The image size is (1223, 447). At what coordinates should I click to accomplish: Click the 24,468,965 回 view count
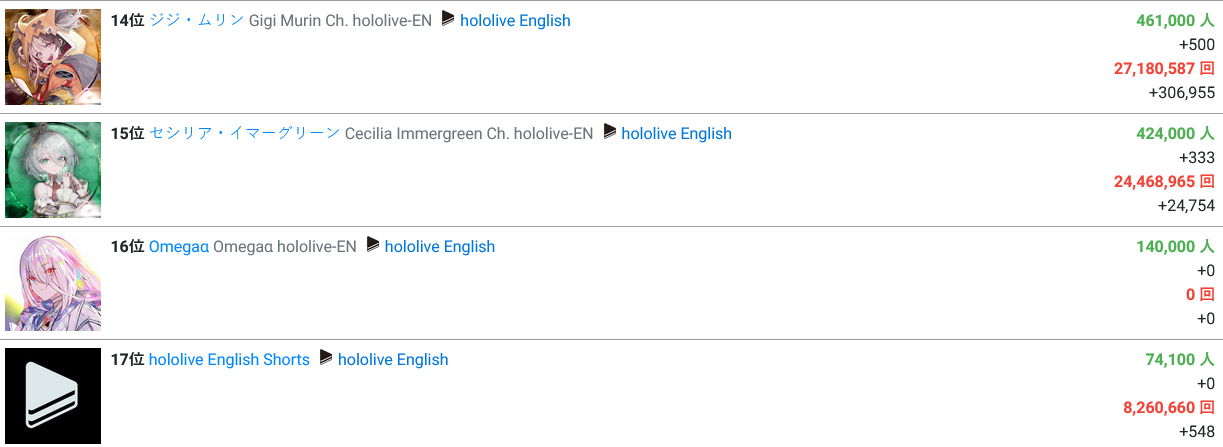pos(1164,181)
